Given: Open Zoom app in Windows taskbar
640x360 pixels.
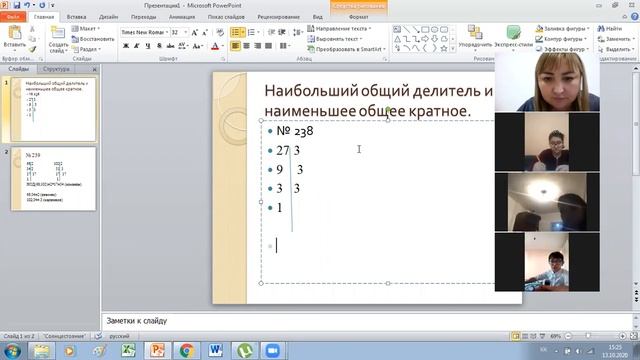Looking at the screenshot, I should [x=272, y=351].
